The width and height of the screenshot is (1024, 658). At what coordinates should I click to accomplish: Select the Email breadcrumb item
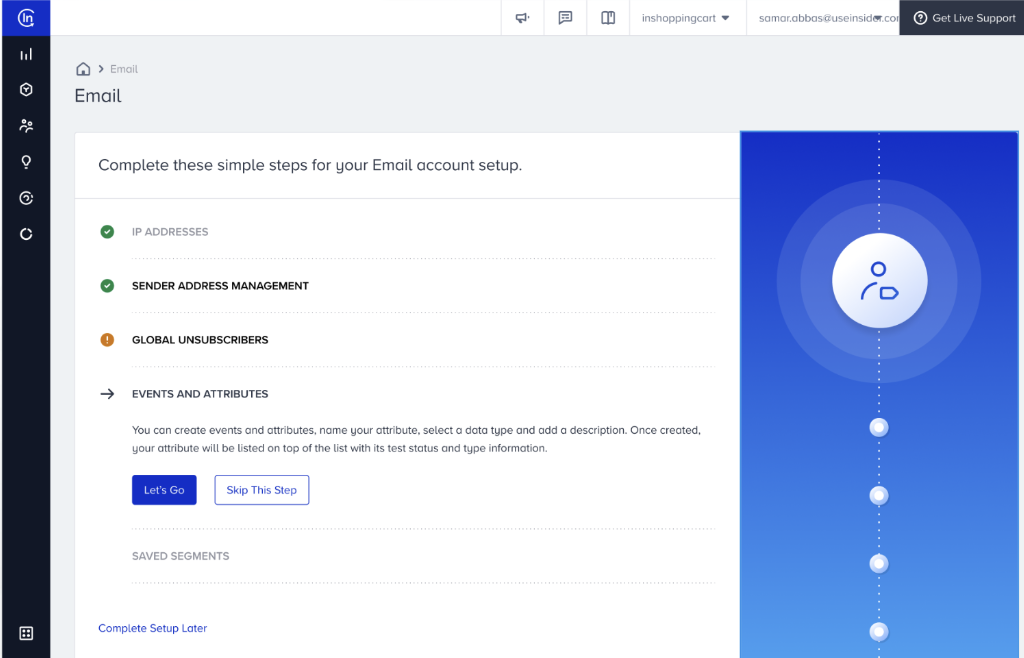[124, 68]
